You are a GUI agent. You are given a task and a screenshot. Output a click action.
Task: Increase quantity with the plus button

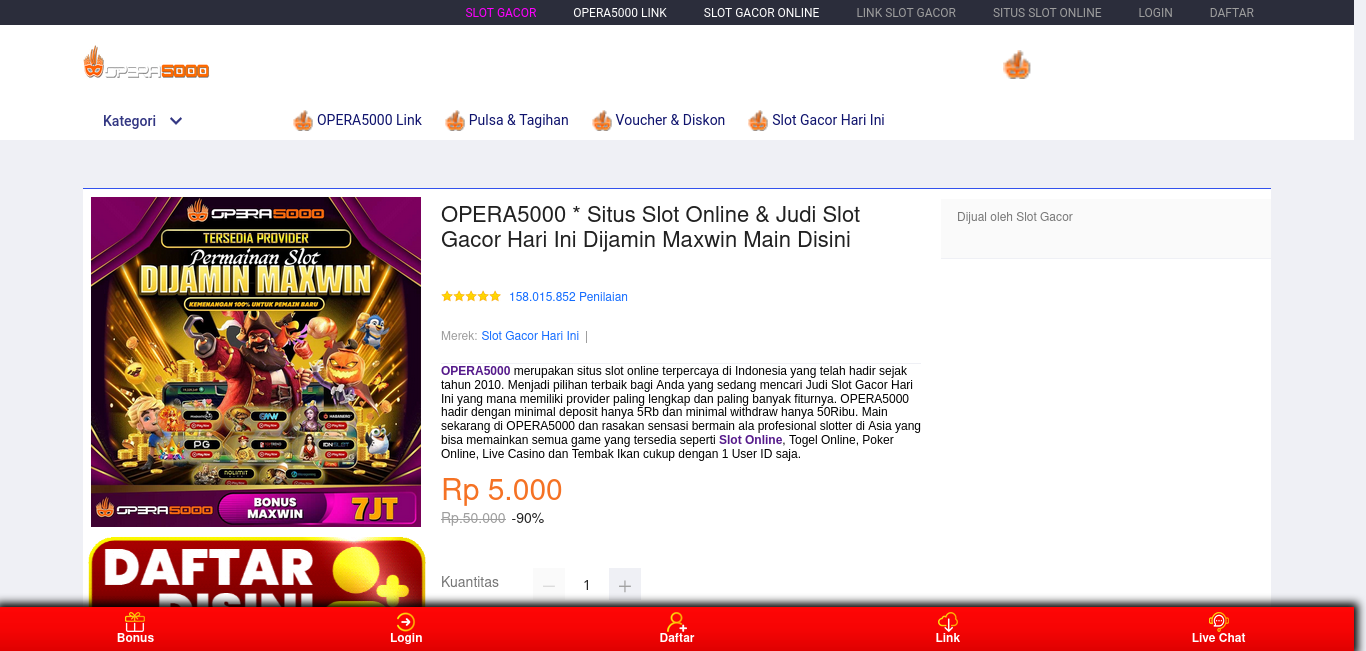(x=625, y=586)
